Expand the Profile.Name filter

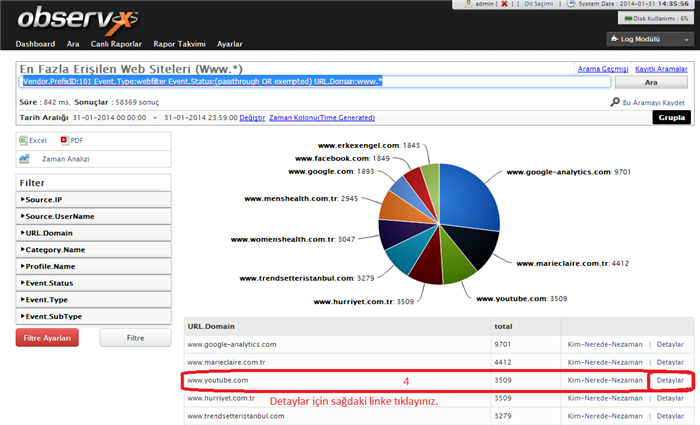[x=93, y=266]
